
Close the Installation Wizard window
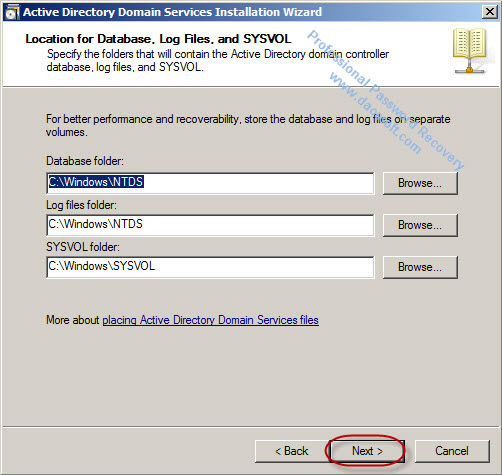pos(490,12)
